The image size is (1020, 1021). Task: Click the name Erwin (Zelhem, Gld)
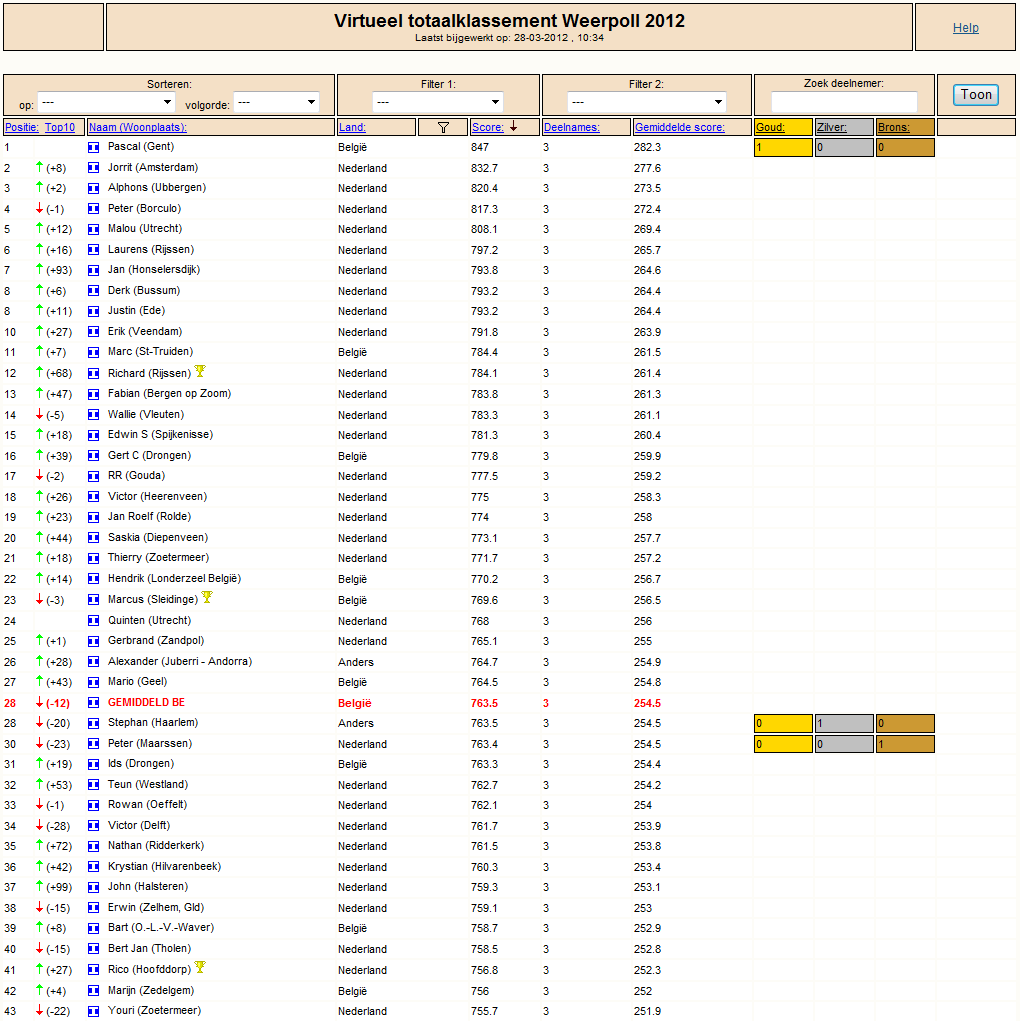[156, 908]
